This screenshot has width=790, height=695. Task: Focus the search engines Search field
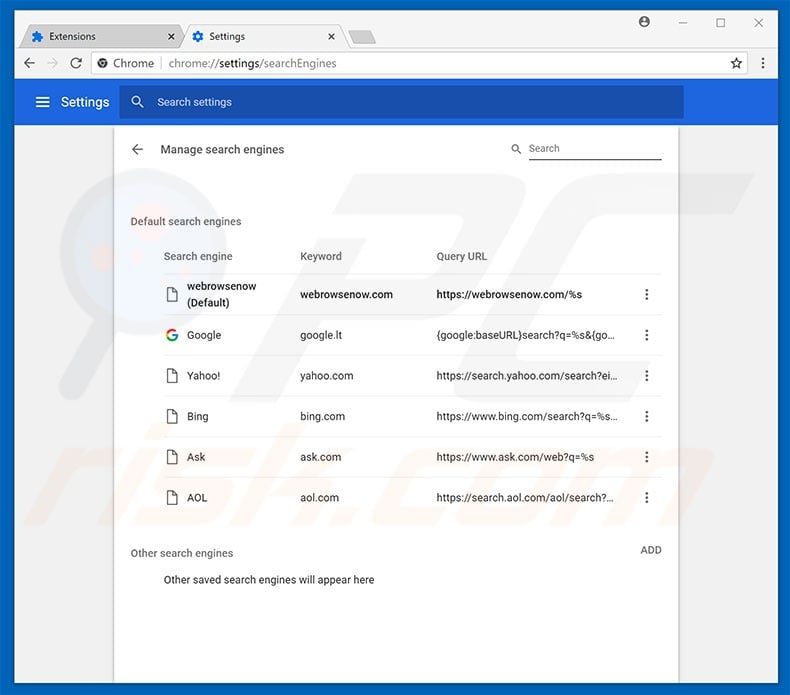(x=595, y=149)
